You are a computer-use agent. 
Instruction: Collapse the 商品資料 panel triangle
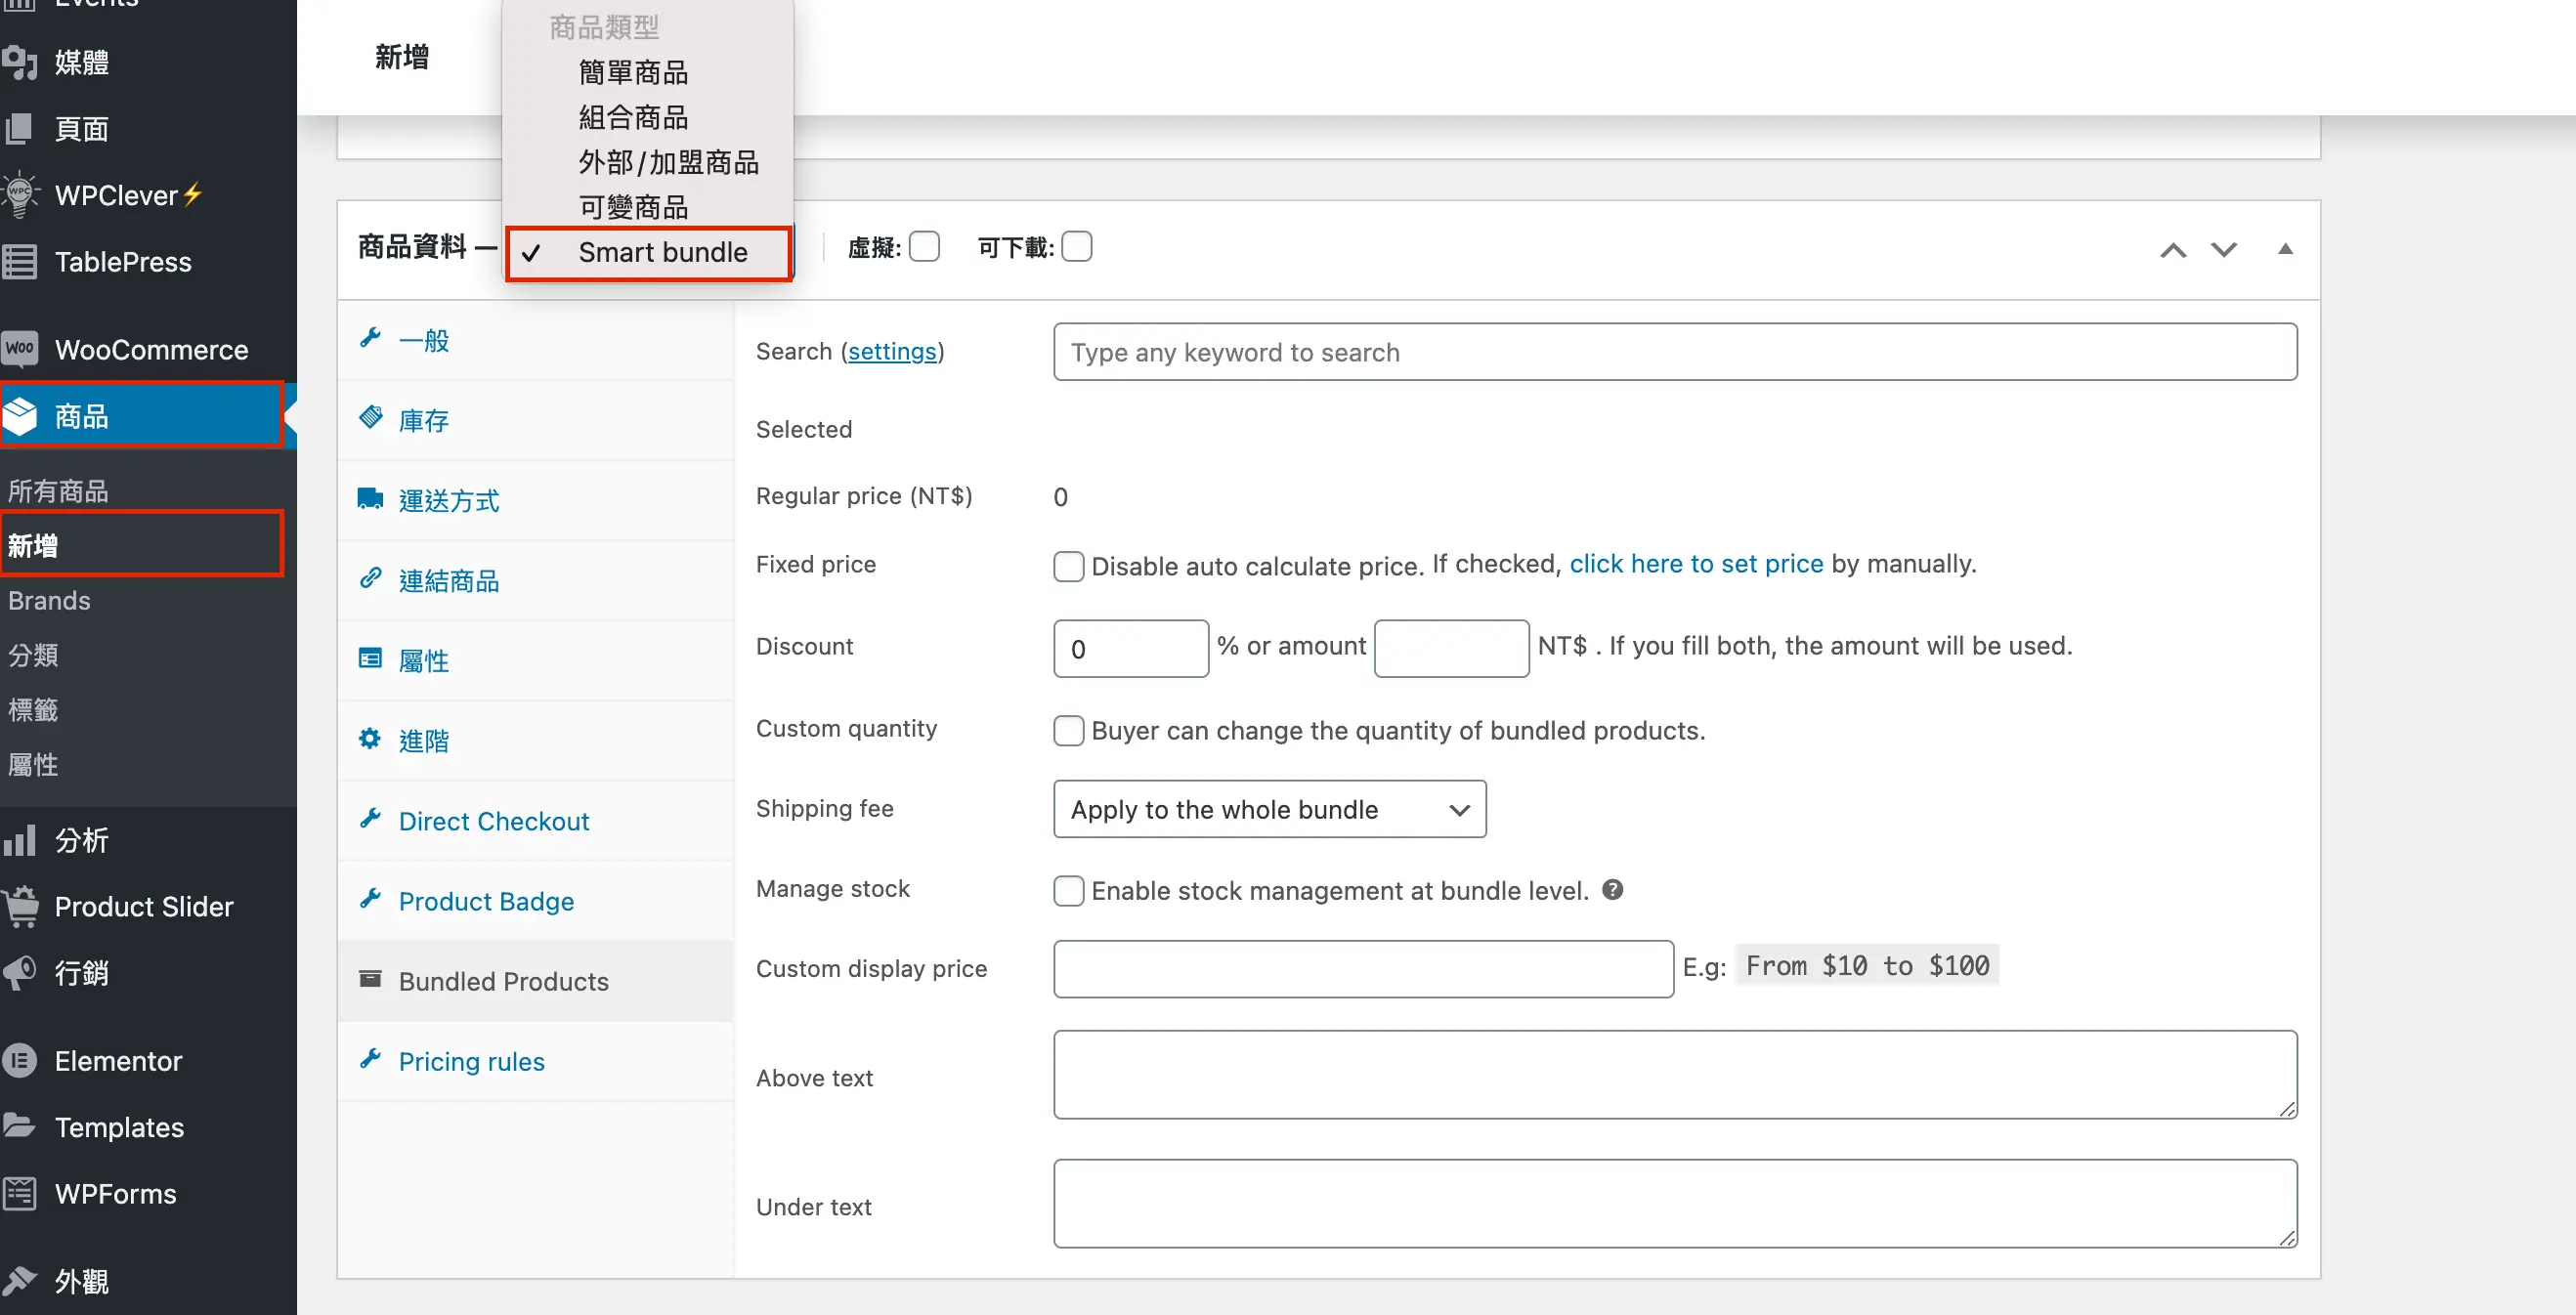(x=2285, y=249)
